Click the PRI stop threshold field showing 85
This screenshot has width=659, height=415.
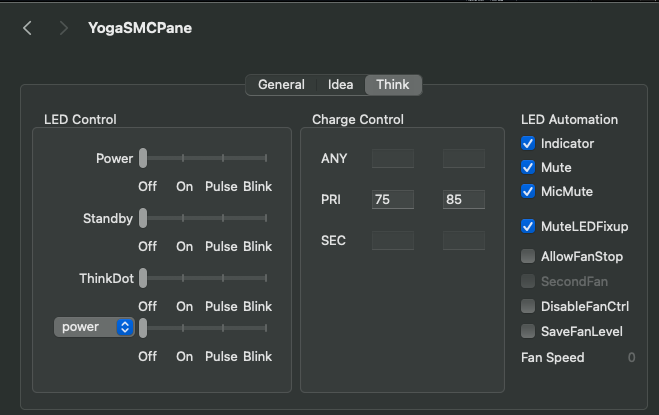coord(464,200)
